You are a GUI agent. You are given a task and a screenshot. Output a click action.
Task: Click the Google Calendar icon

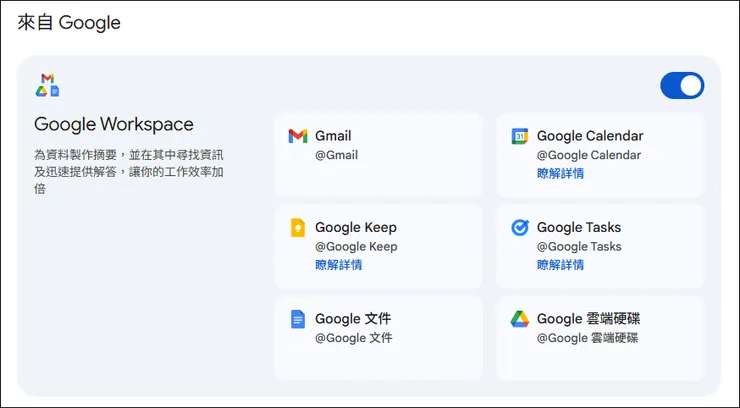pos(520,136)
